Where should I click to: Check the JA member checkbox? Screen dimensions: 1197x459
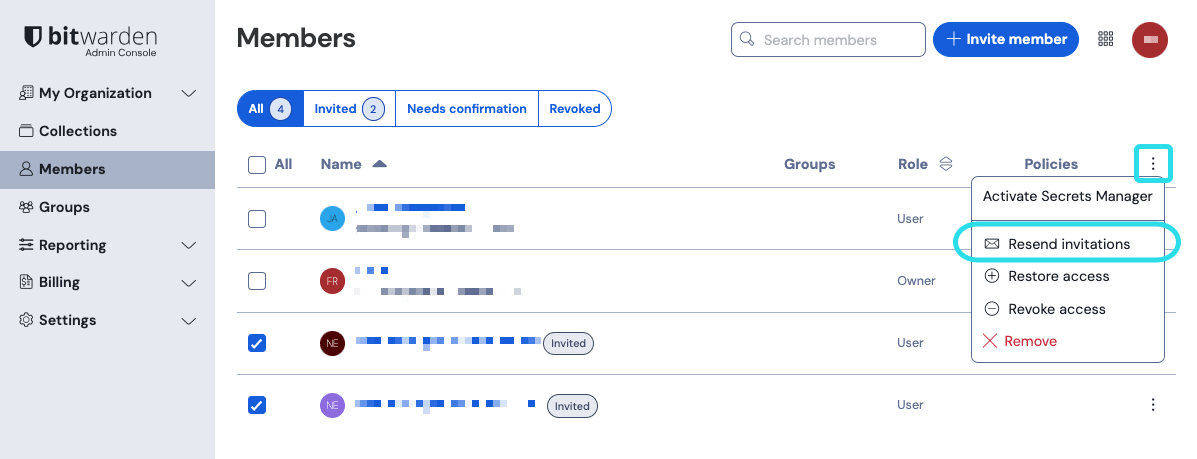click(257, 219)
